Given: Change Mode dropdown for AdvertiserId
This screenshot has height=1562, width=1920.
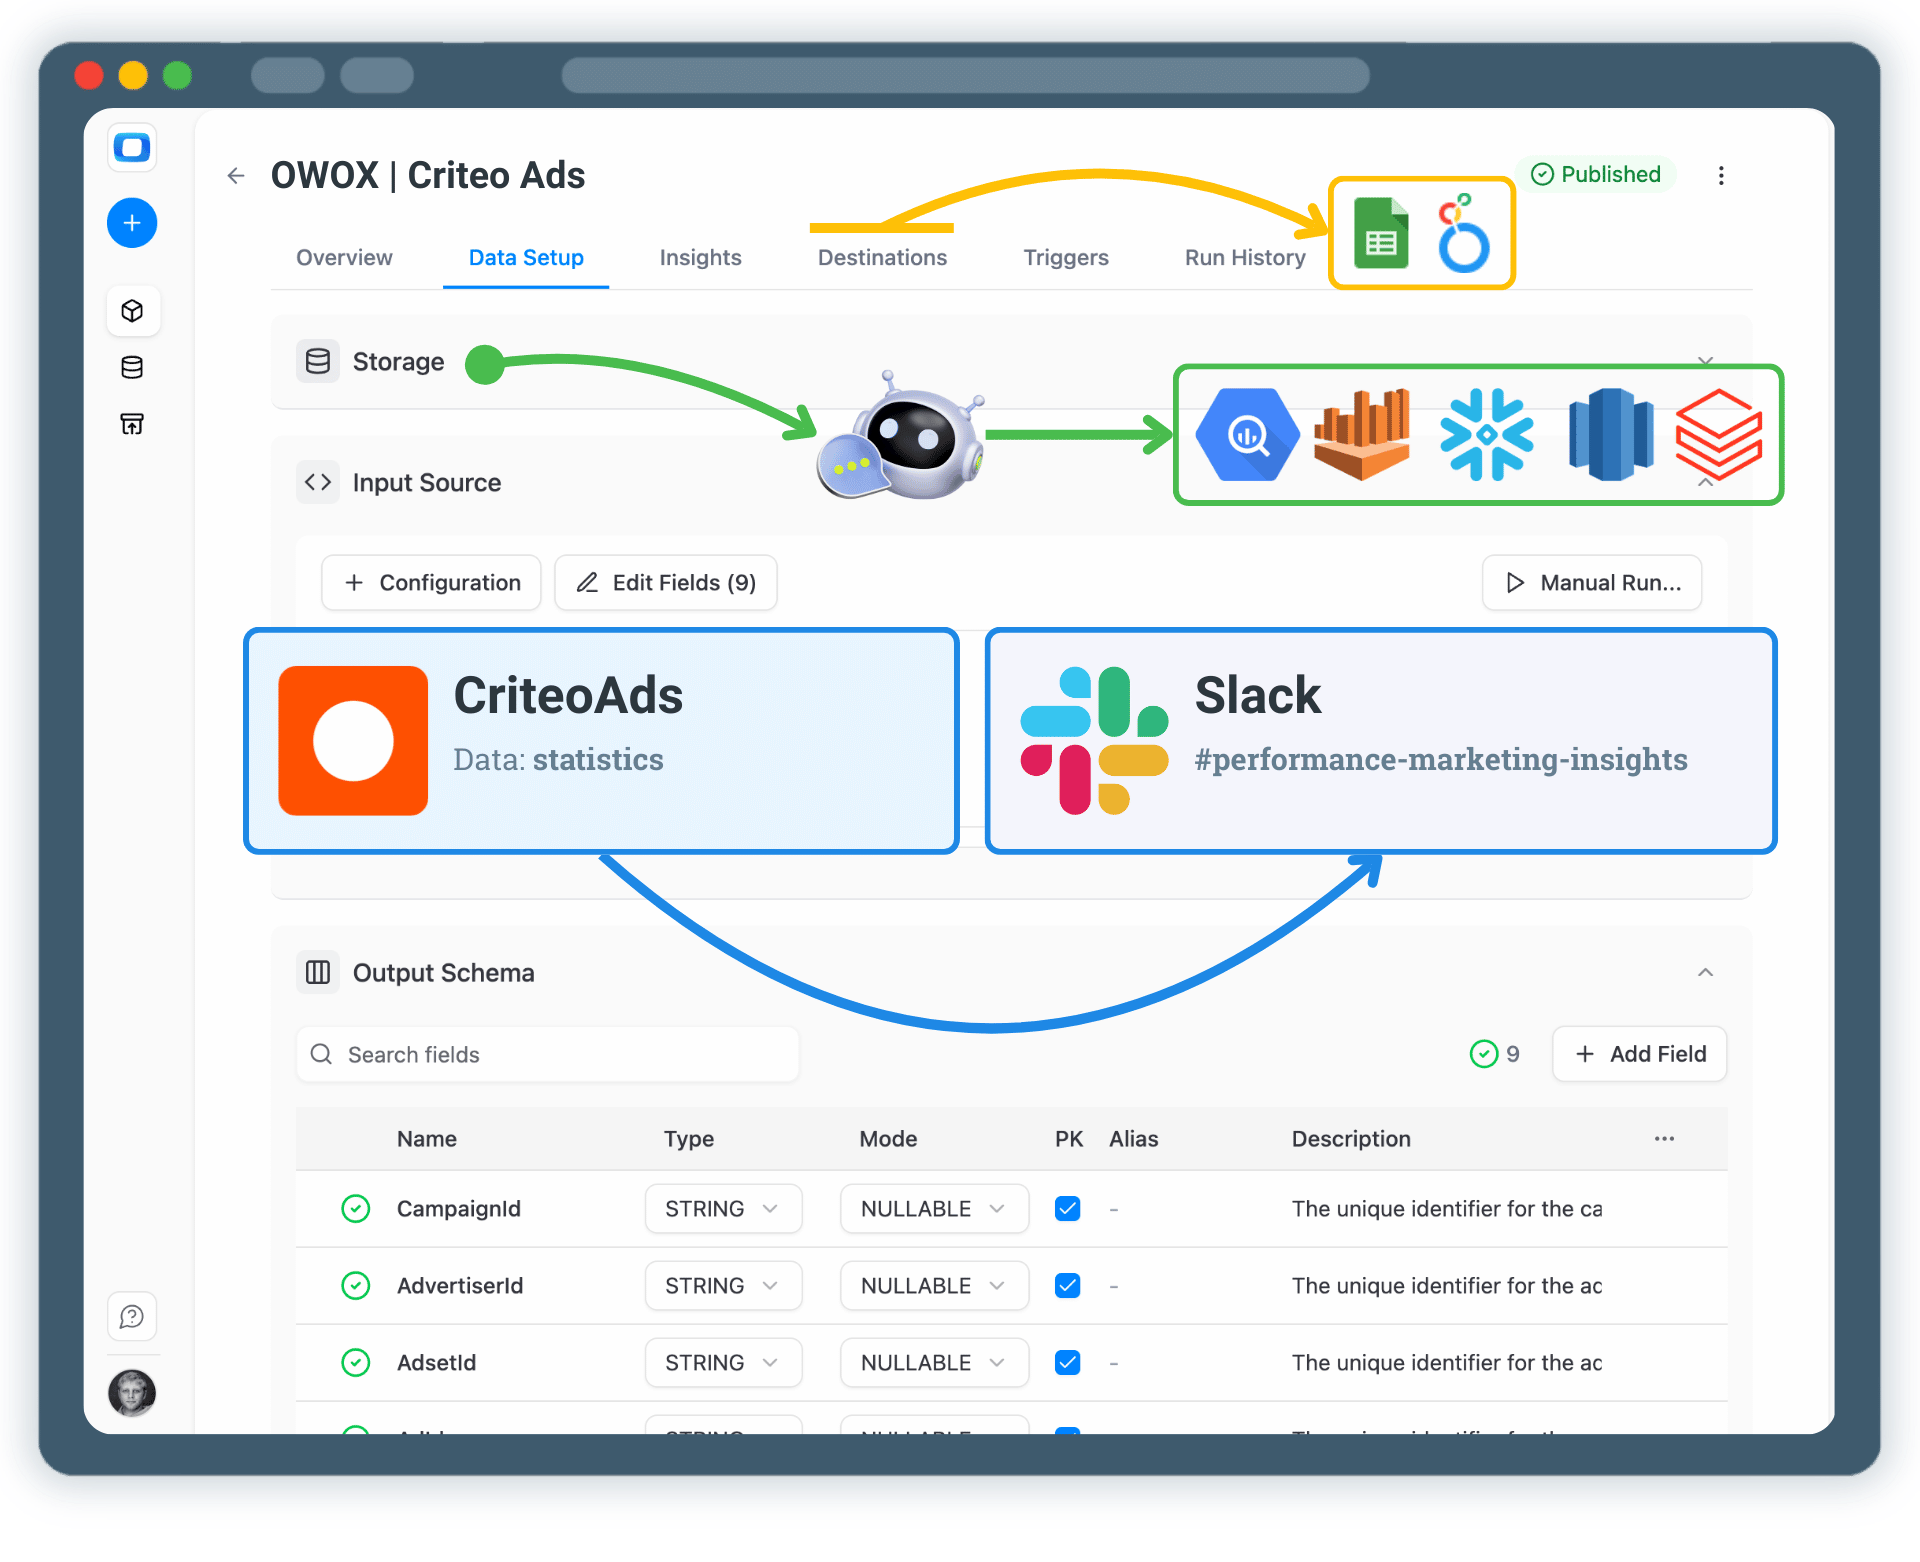Looking at the screenshot, I should [x=933, y=1286].
